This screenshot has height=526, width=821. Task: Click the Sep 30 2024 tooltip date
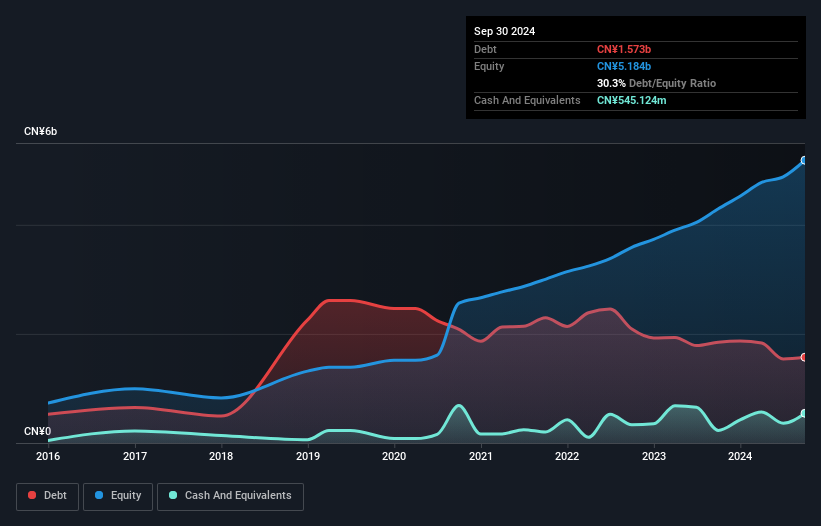tap(505, 31)
